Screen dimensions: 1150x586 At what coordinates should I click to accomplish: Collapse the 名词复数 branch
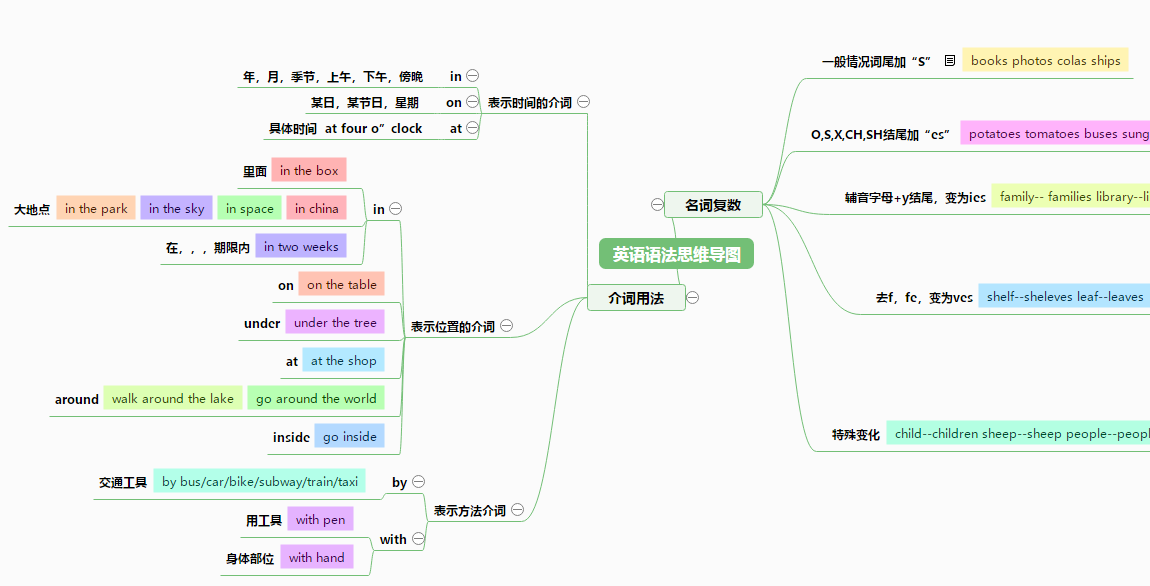click(657, 205)
